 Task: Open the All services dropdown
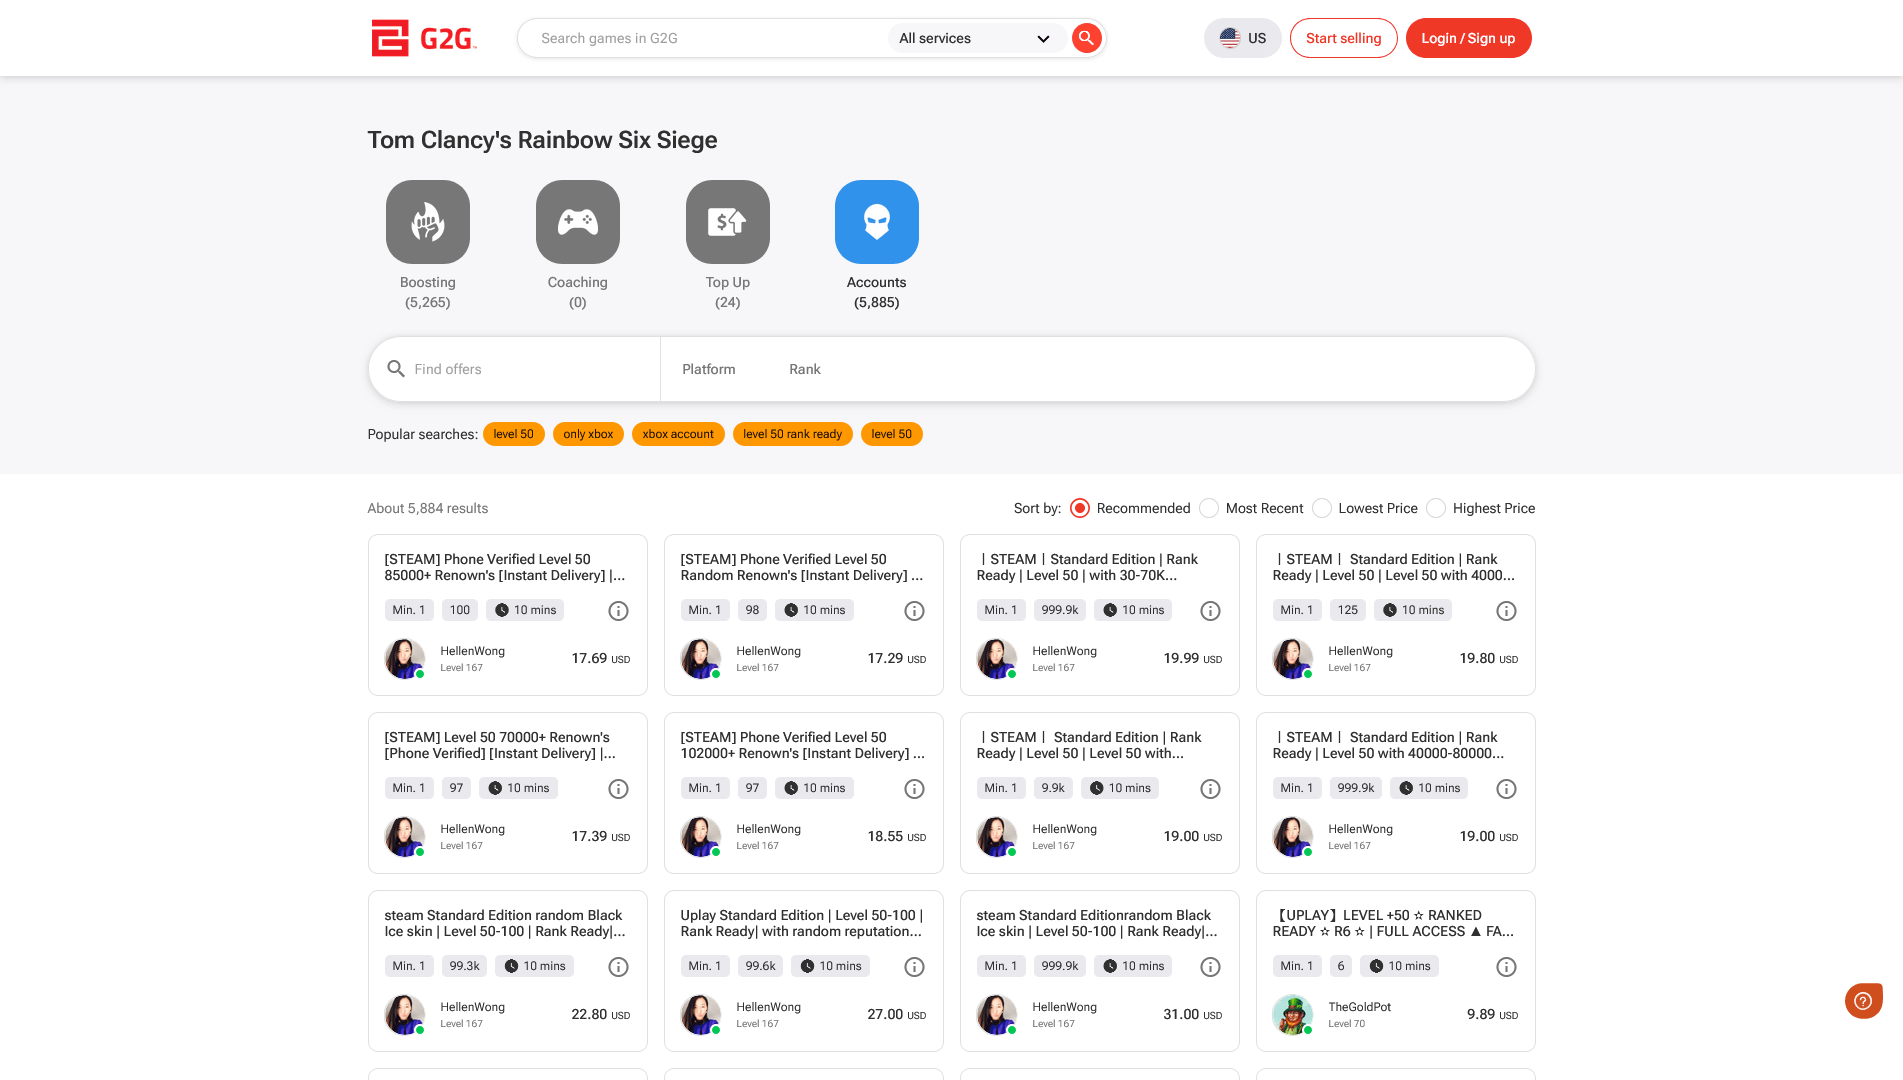(976, 38)
